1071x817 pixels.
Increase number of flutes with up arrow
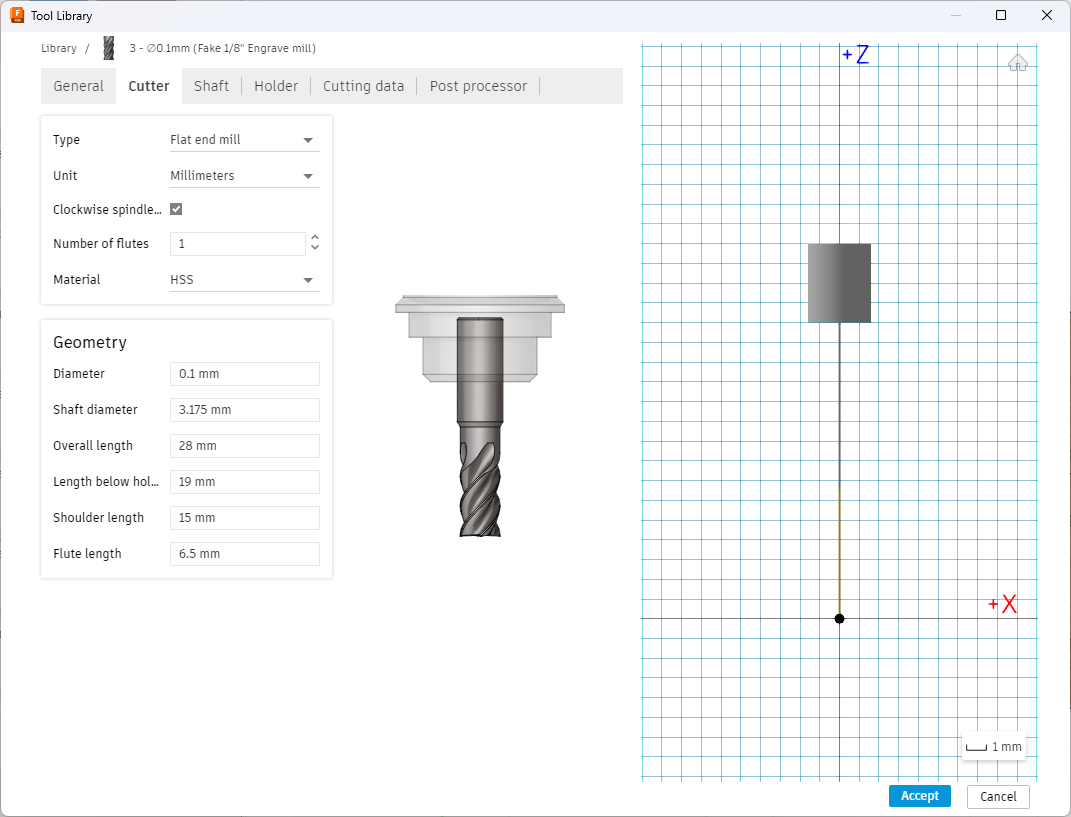coord(315,238)
